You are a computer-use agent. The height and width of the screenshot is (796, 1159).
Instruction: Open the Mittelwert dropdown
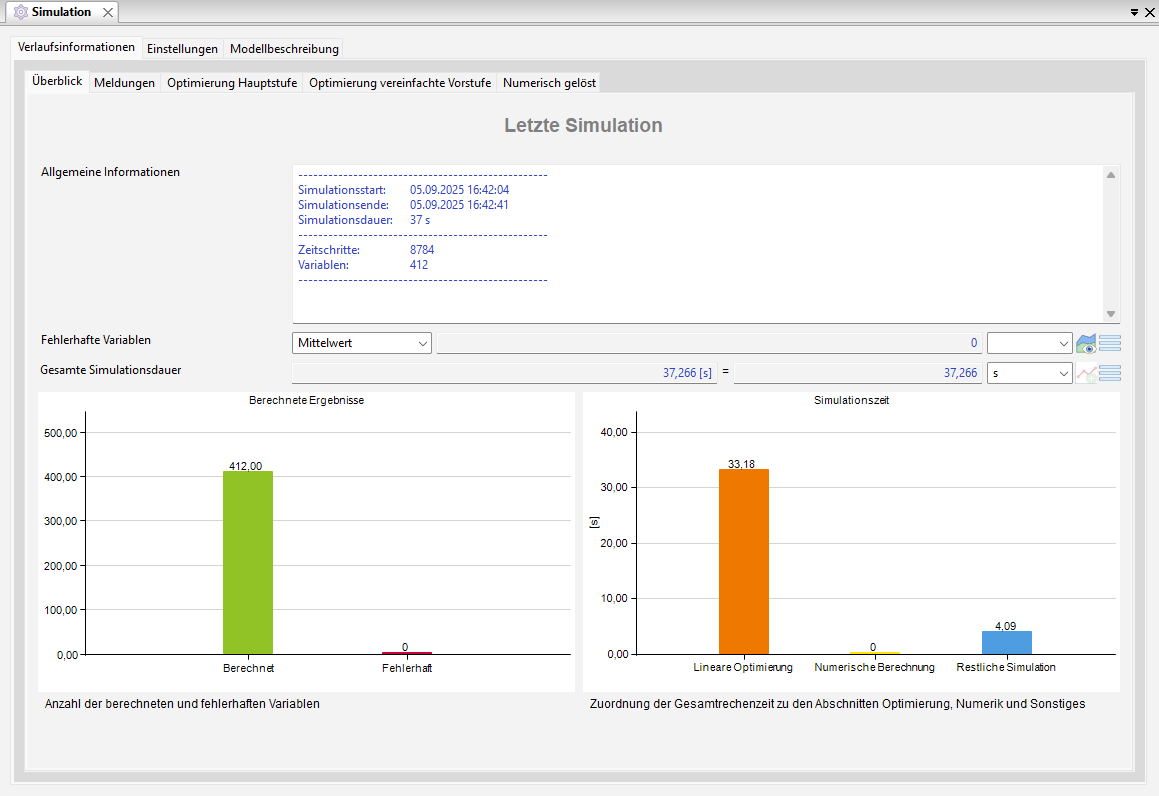[x=362, y=343]
